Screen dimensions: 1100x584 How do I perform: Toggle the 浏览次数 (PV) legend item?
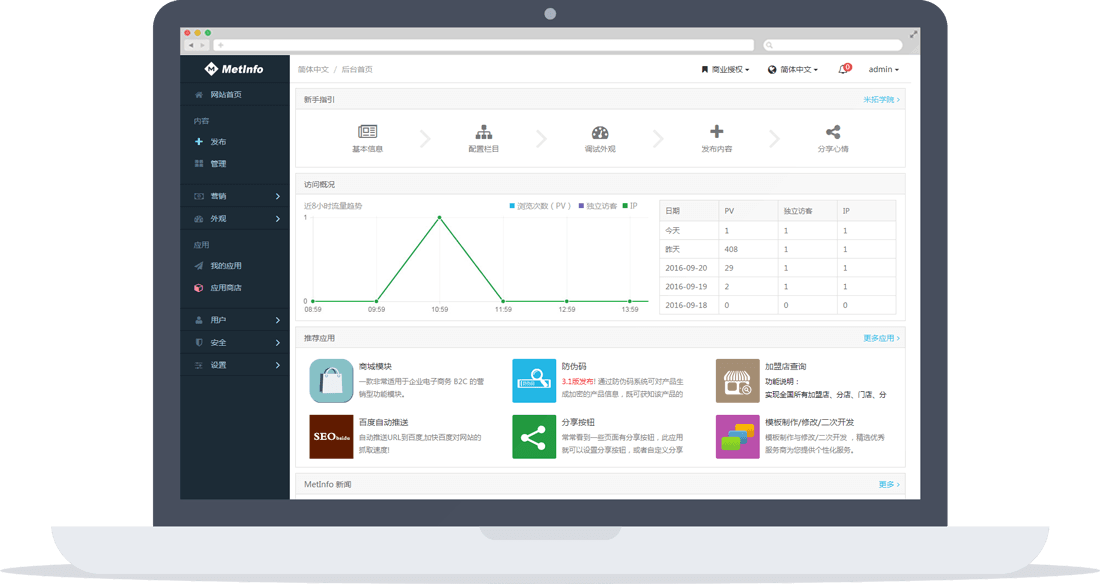[x=539, y=206]
